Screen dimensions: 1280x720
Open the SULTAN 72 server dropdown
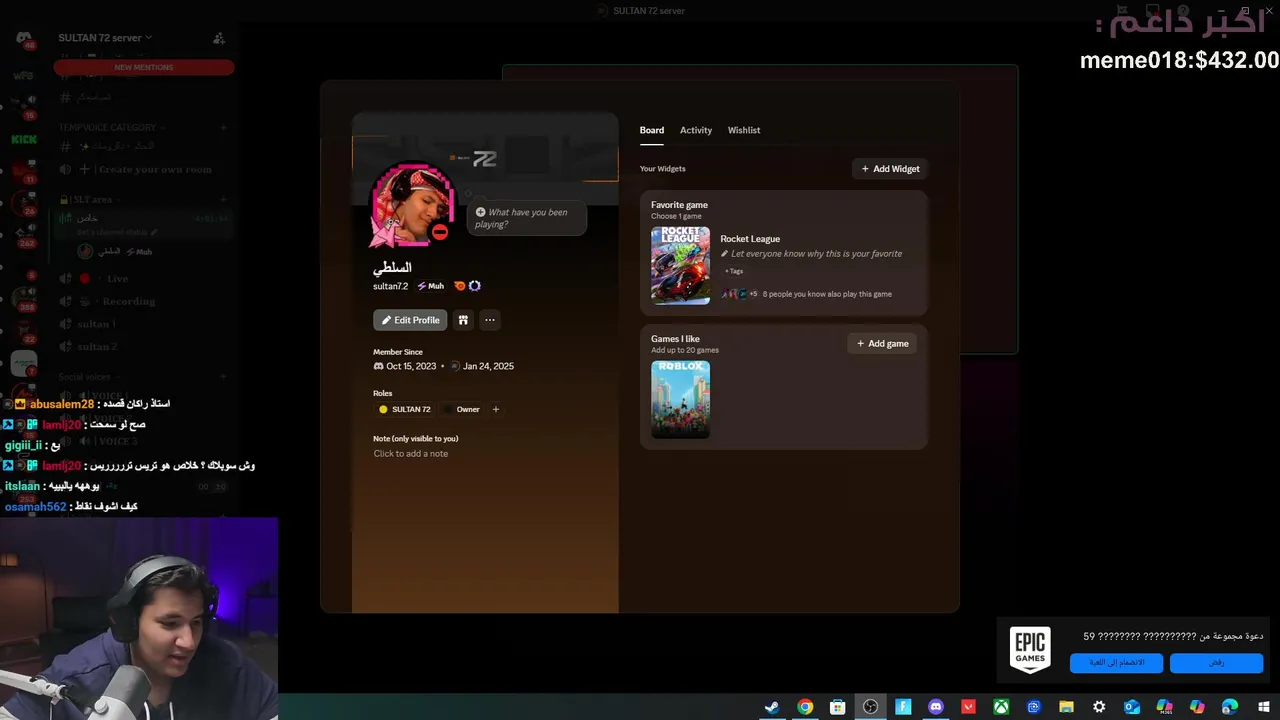[x=105, y=38]
